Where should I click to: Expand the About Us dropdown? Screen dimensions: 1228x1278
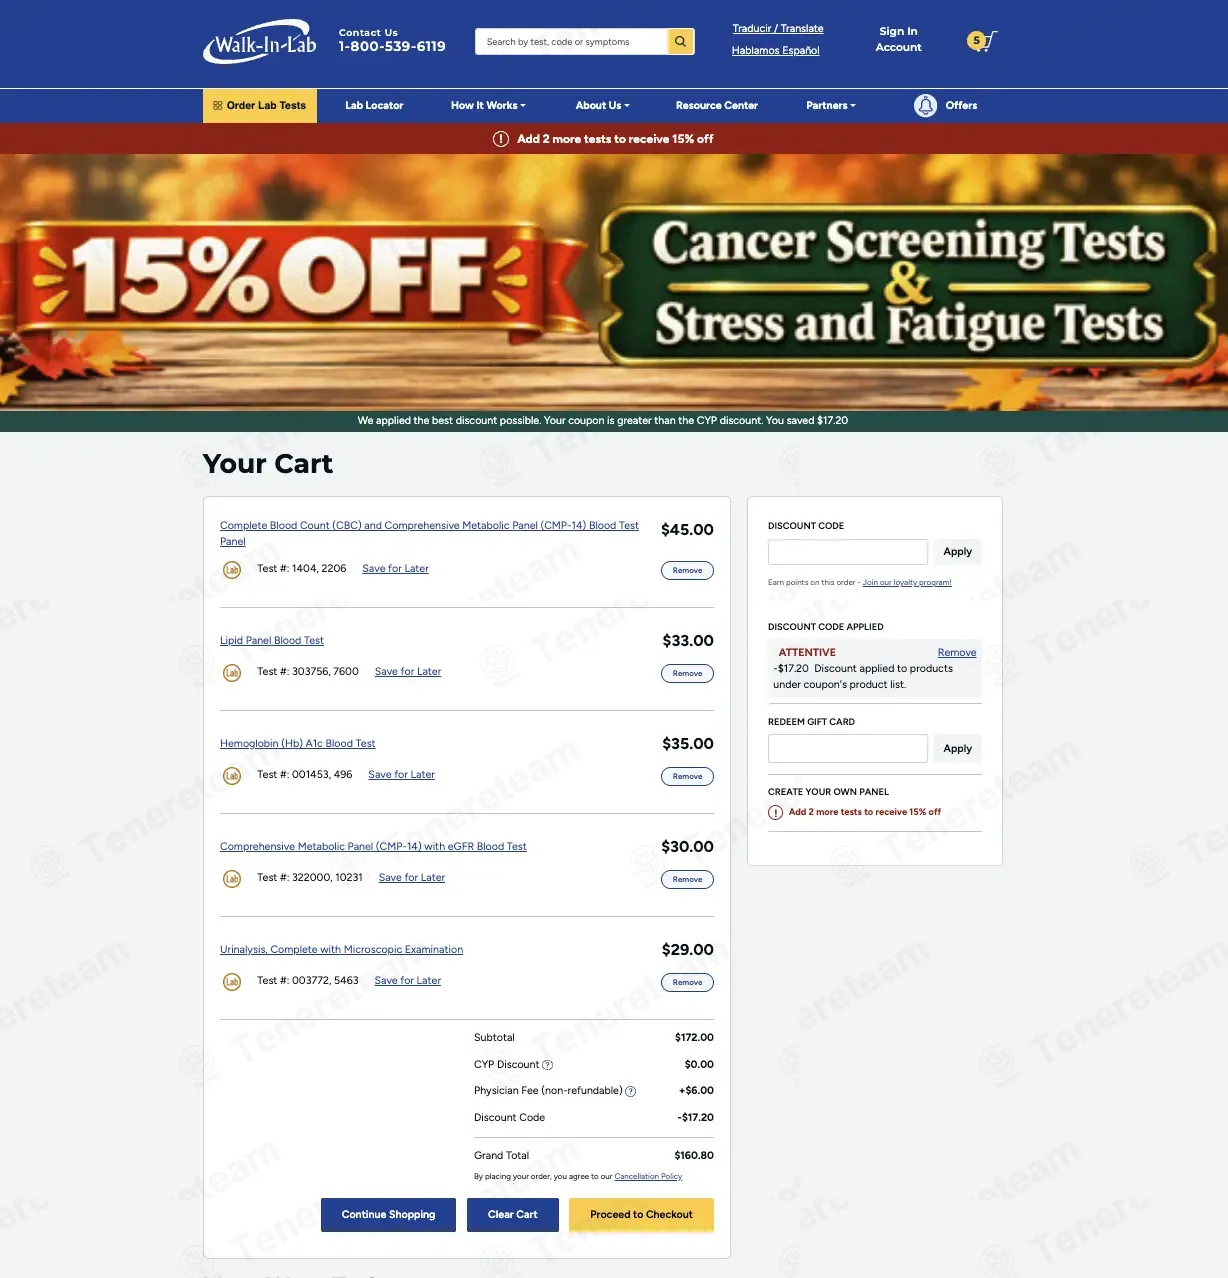602,105
